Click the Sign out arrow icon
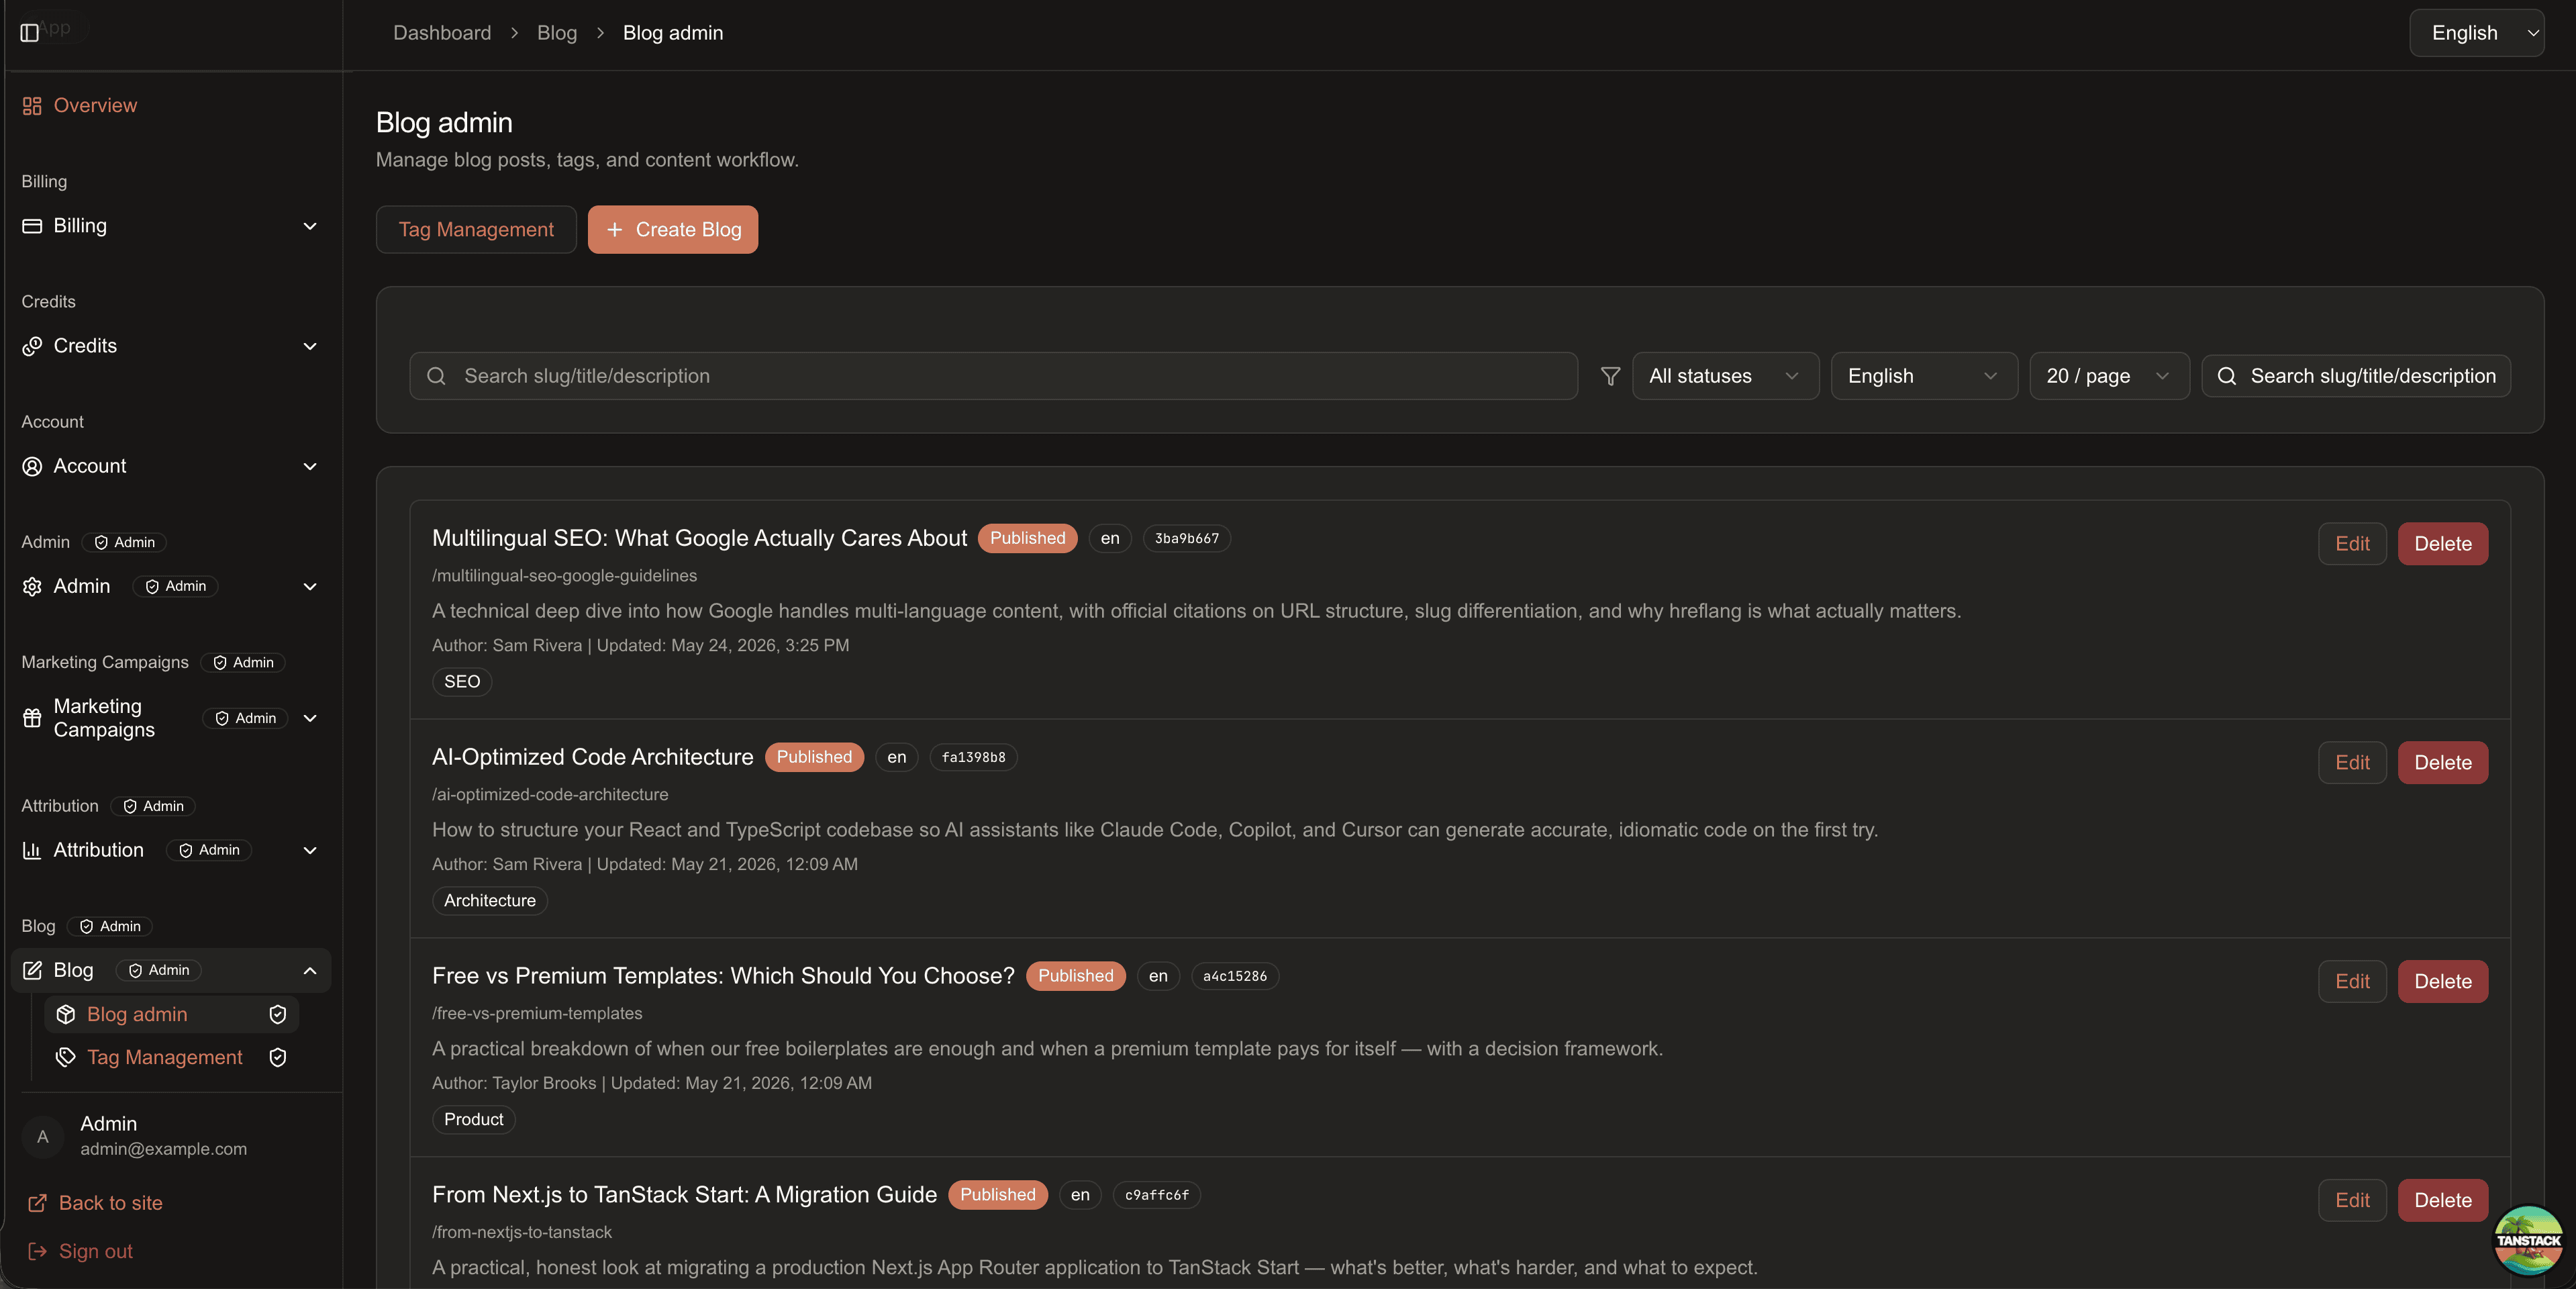 pyautogui.click(x=37, y=1251)
